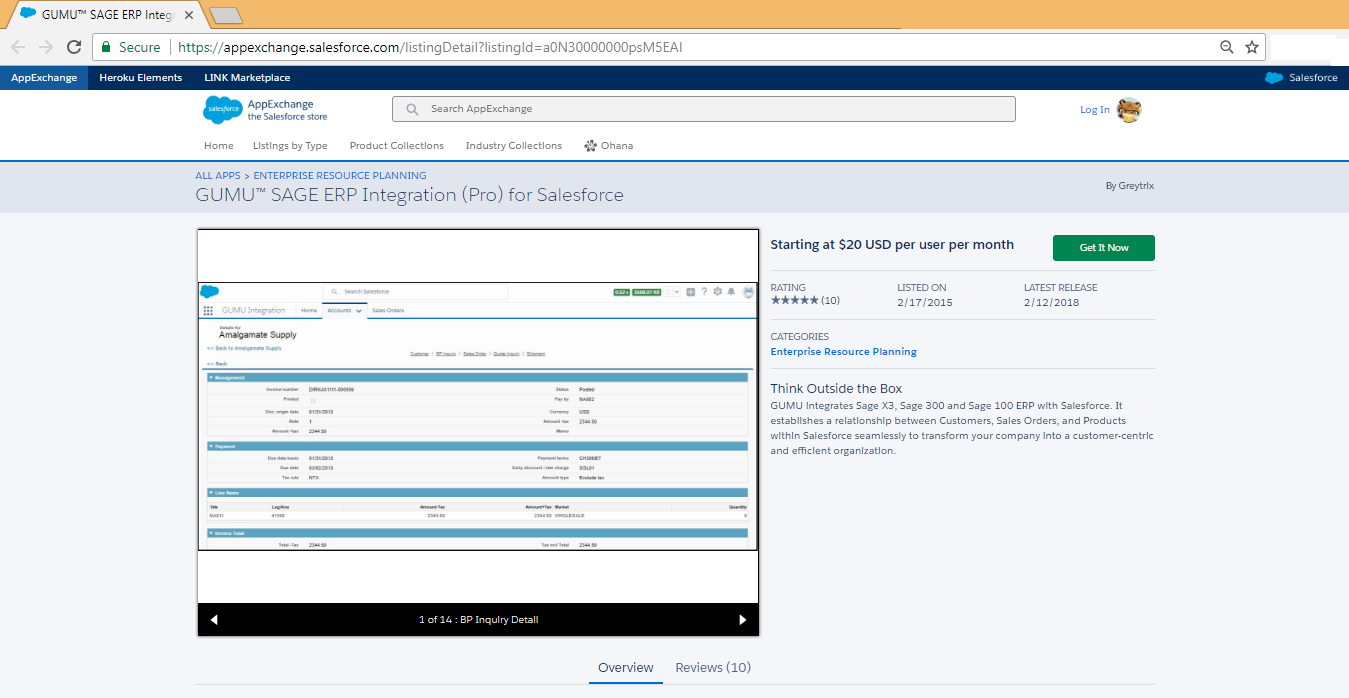Click the ALL APPS breadcrumb link
This screenshot has height=698, width=1349.
[218, 175]
